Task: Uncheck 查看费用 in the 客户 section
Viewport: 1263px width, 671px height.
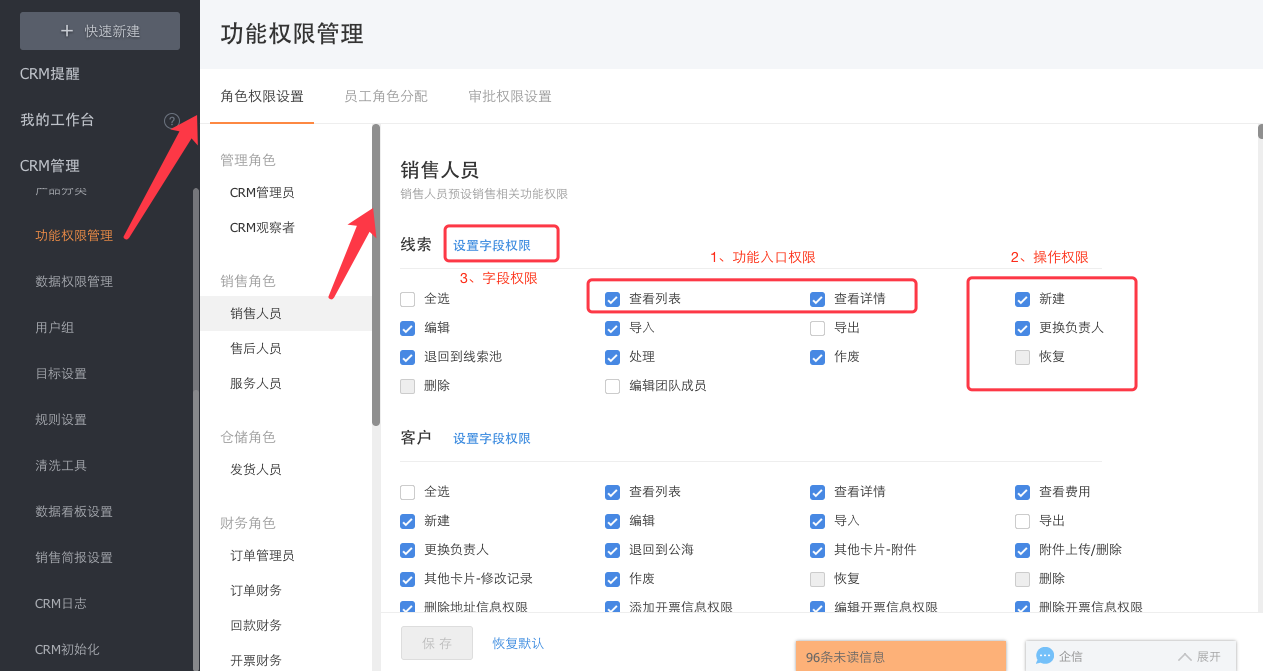Action: (1022, 492)
